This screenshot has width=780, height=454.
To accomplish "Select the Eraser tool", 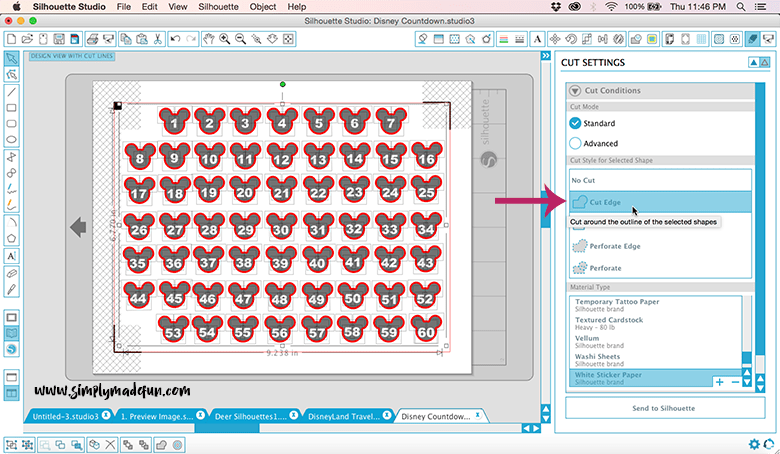I will coord(11,273).
